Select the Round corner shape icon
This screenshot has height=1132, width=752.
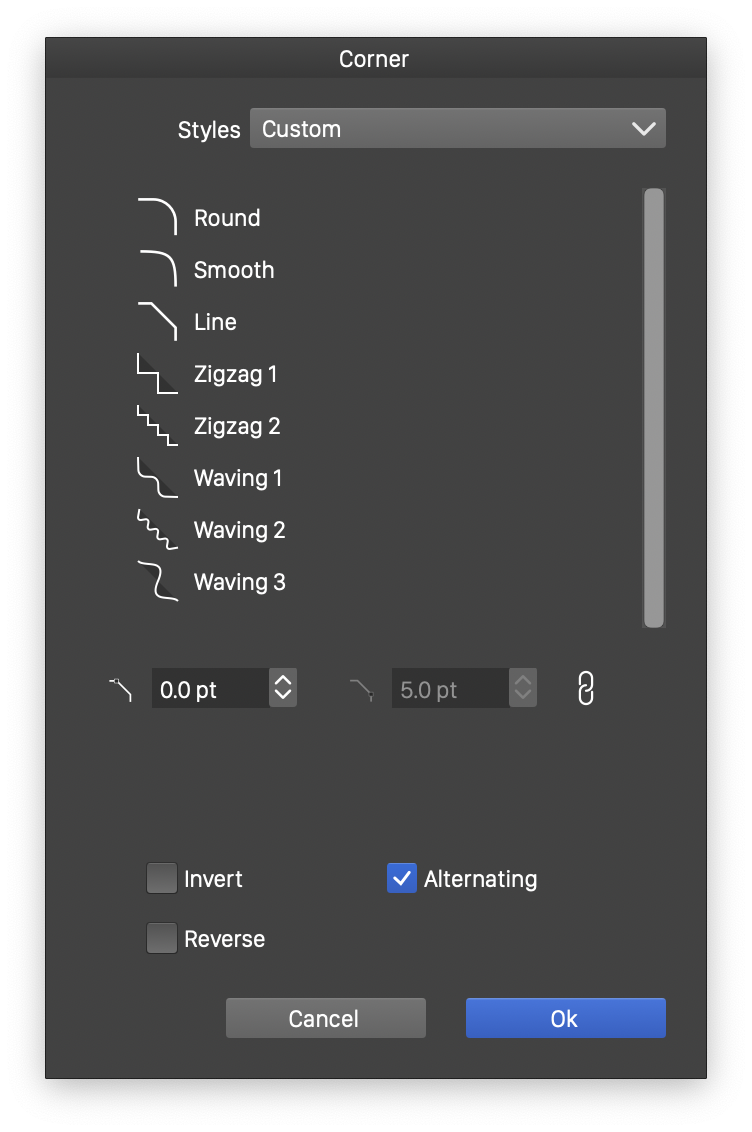pos(157,218)
